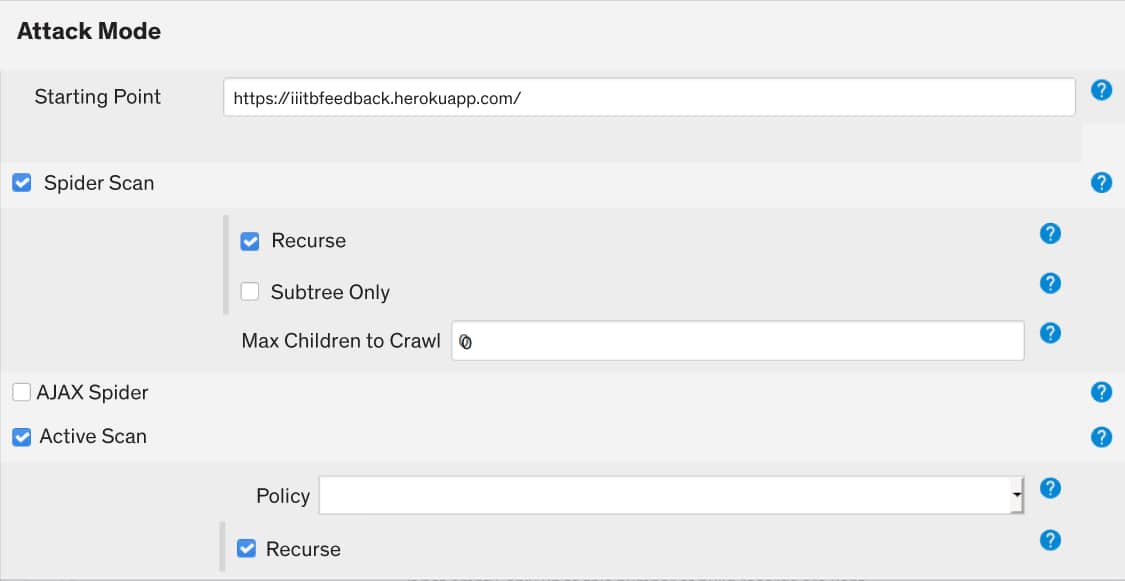
Task: Click help icon for Spider Recurse option
Action: pyautogui.click(x=1050, y=233)
